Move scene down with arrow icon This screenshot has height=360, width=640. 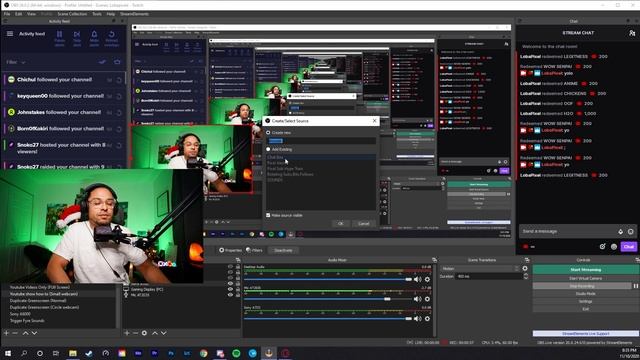pyautogui.click(x=34, y=333)
